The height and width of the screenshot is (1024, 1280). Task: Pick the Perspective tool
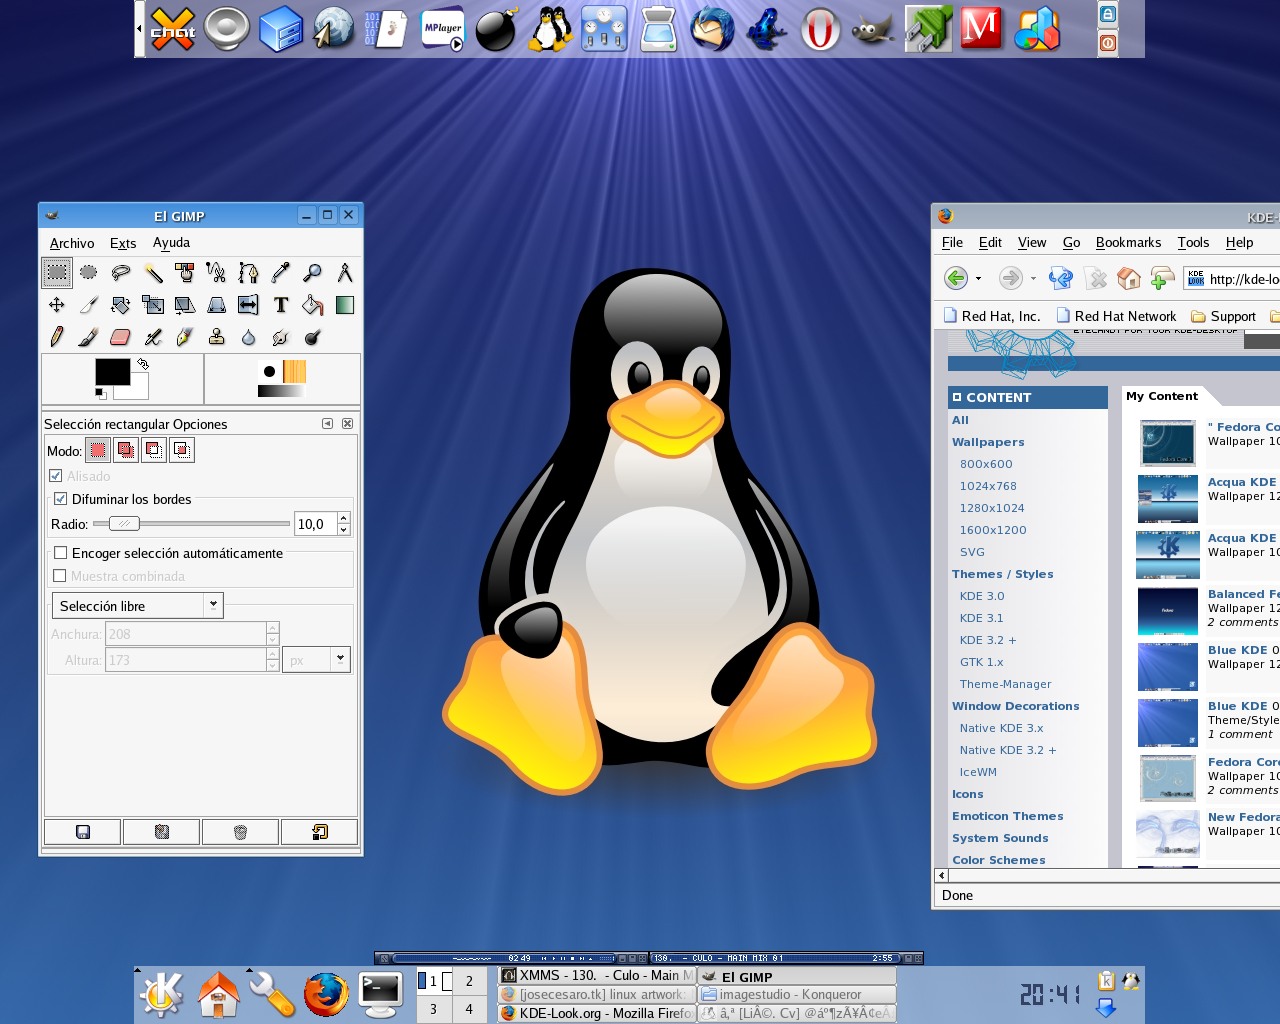(x=216, y=305)
